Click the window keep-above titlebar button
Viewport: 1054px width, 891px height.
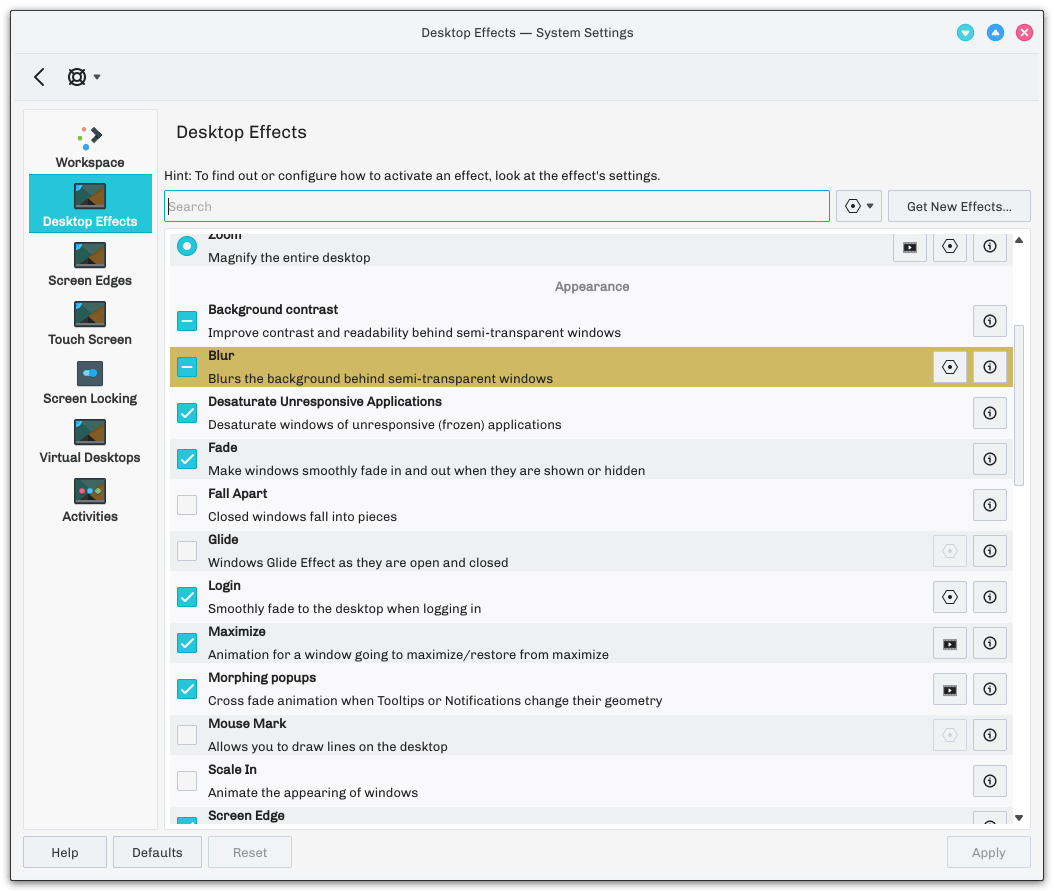(x=995, y=32)
